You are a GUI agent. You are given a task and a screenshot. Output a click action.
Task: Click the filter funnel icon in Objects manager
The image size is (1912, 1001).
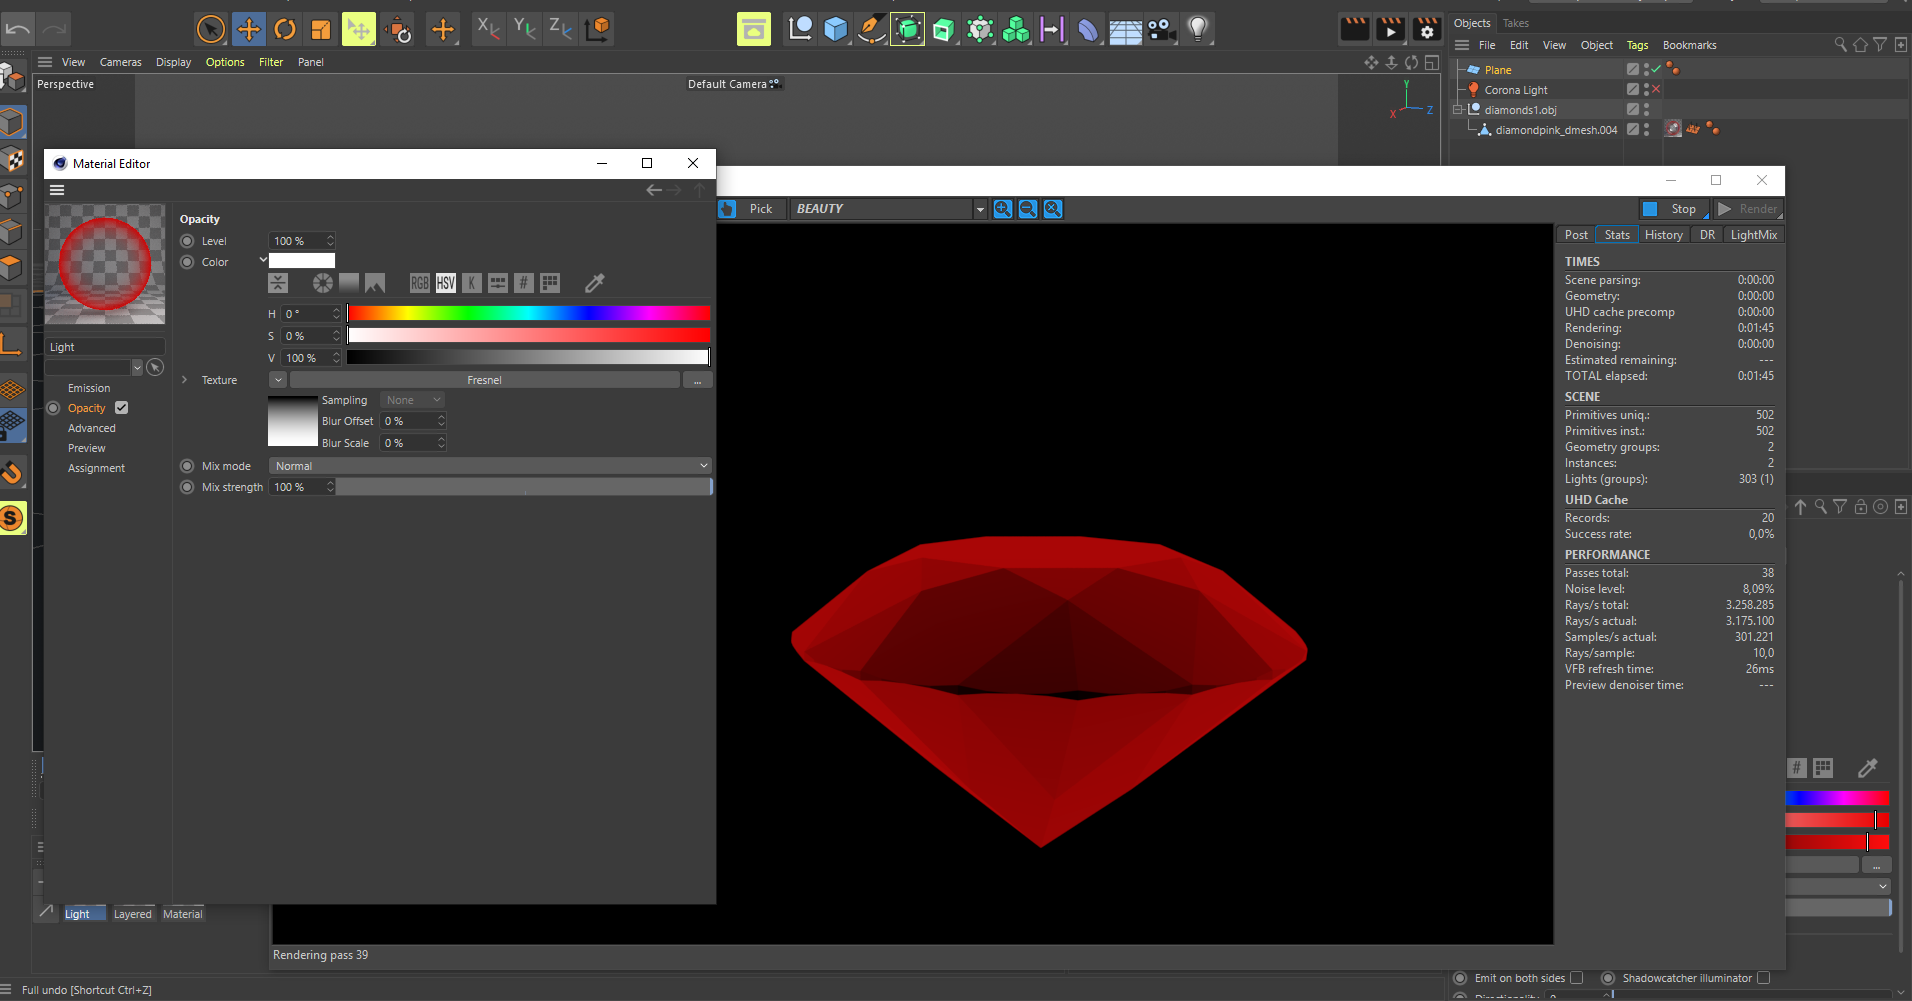tap(1880, 45)
